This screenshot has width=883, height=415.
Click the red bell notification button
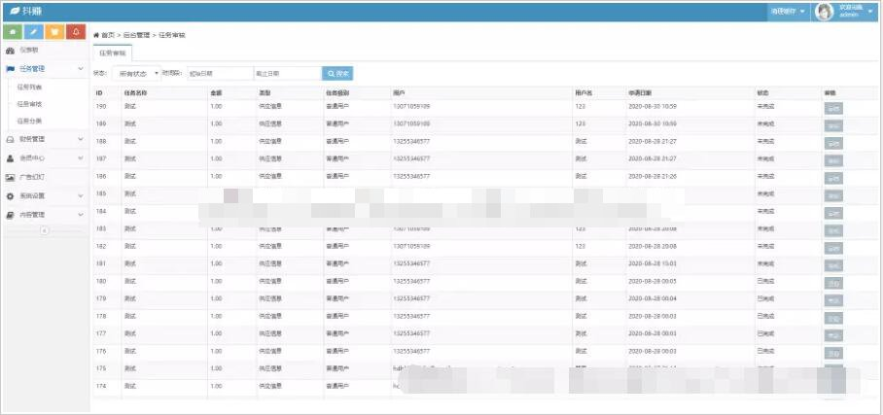pyautogui.click(x=76, y=33)
